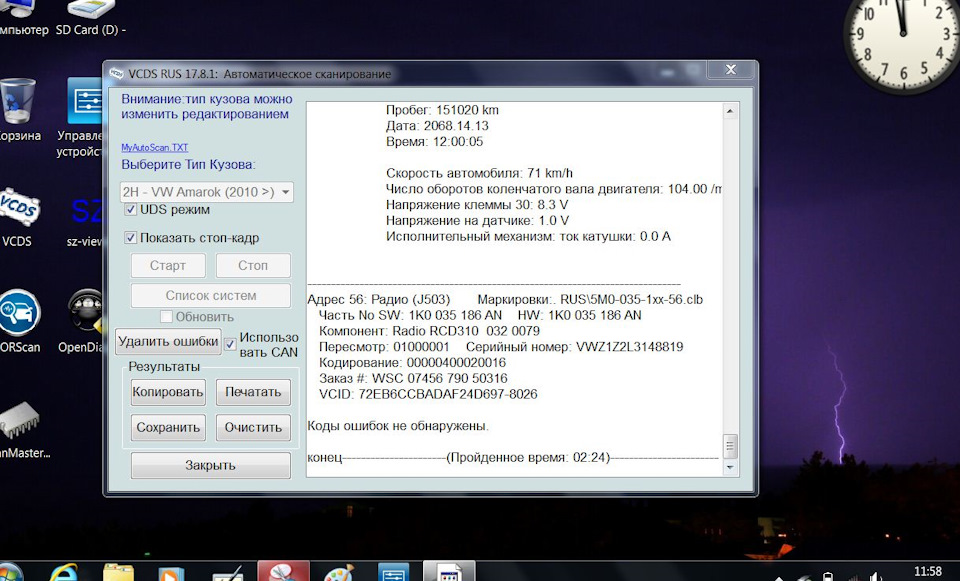Open the Recycle Bin (Корзина) desktop icon
The image size is (960, 581).
click(17, 101)
